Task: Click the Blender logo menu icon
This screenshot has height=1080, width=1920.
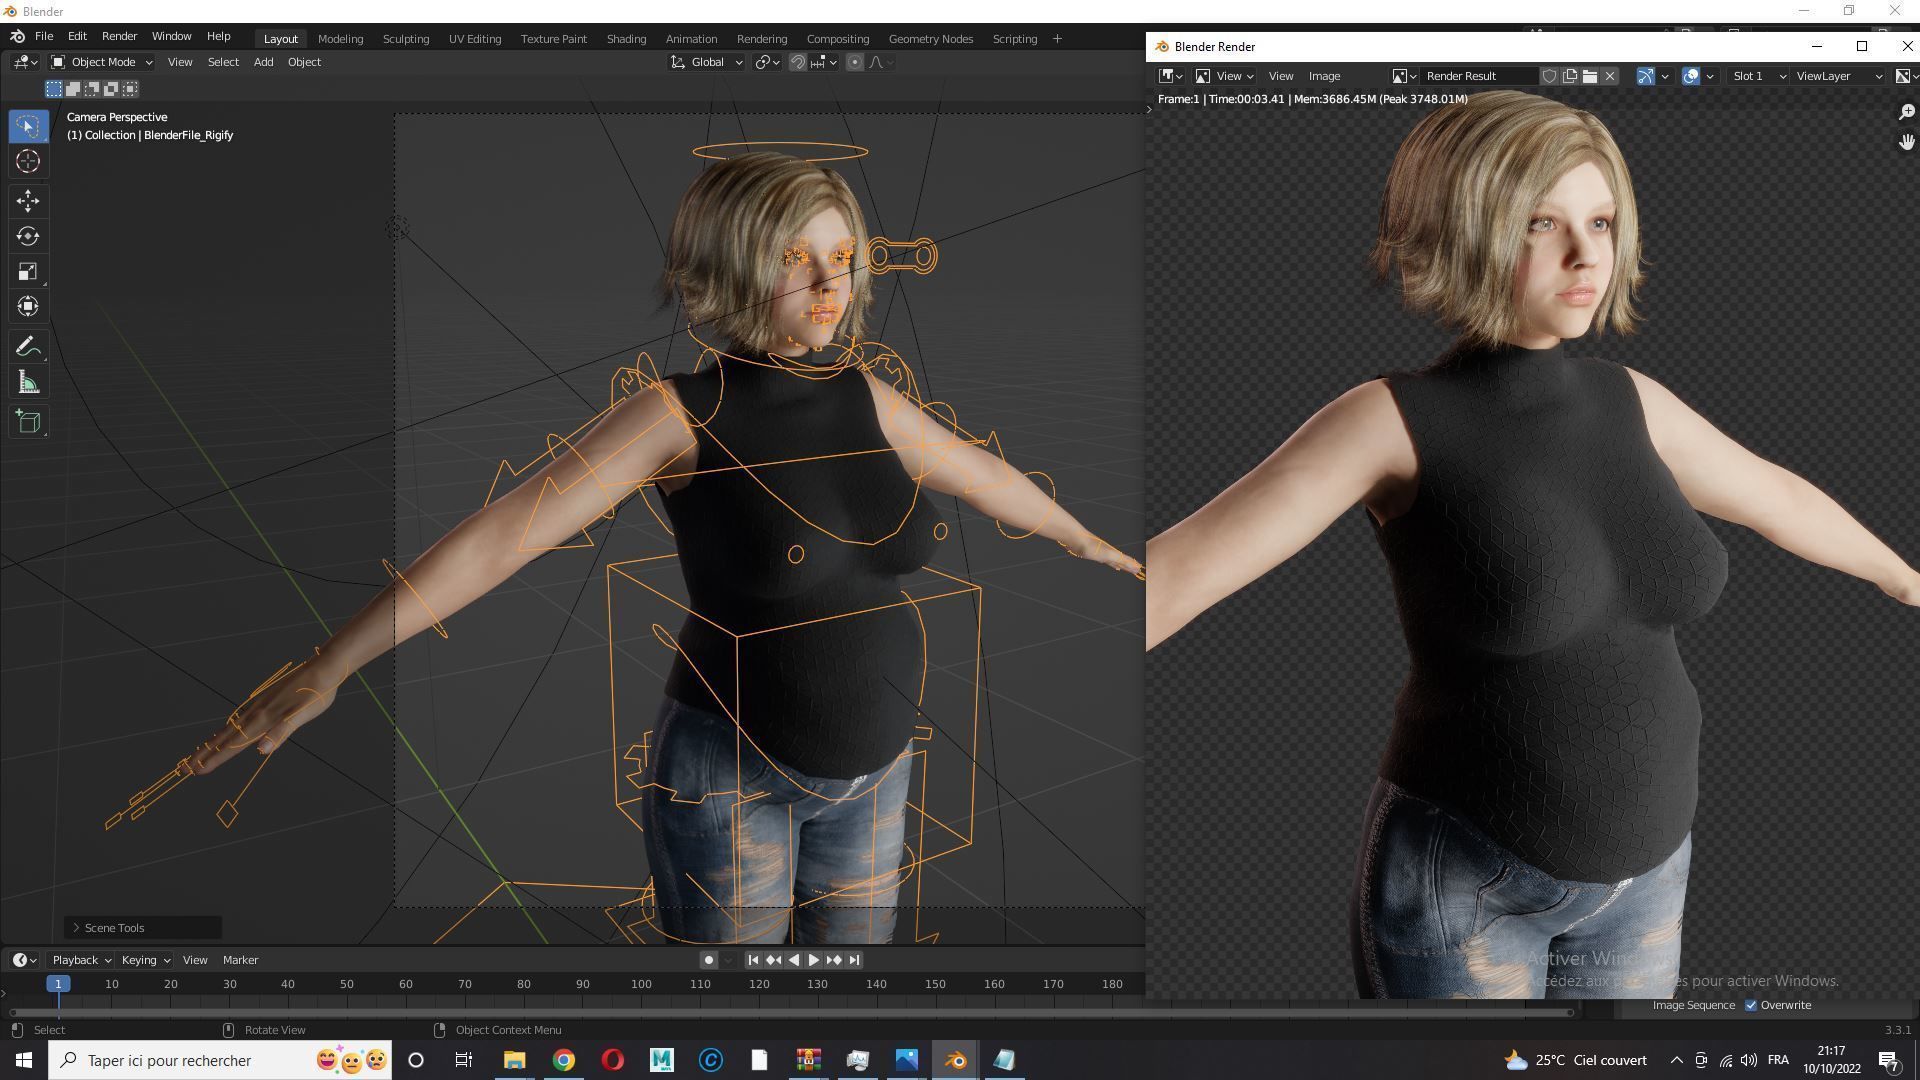Action: coord(17,36)
